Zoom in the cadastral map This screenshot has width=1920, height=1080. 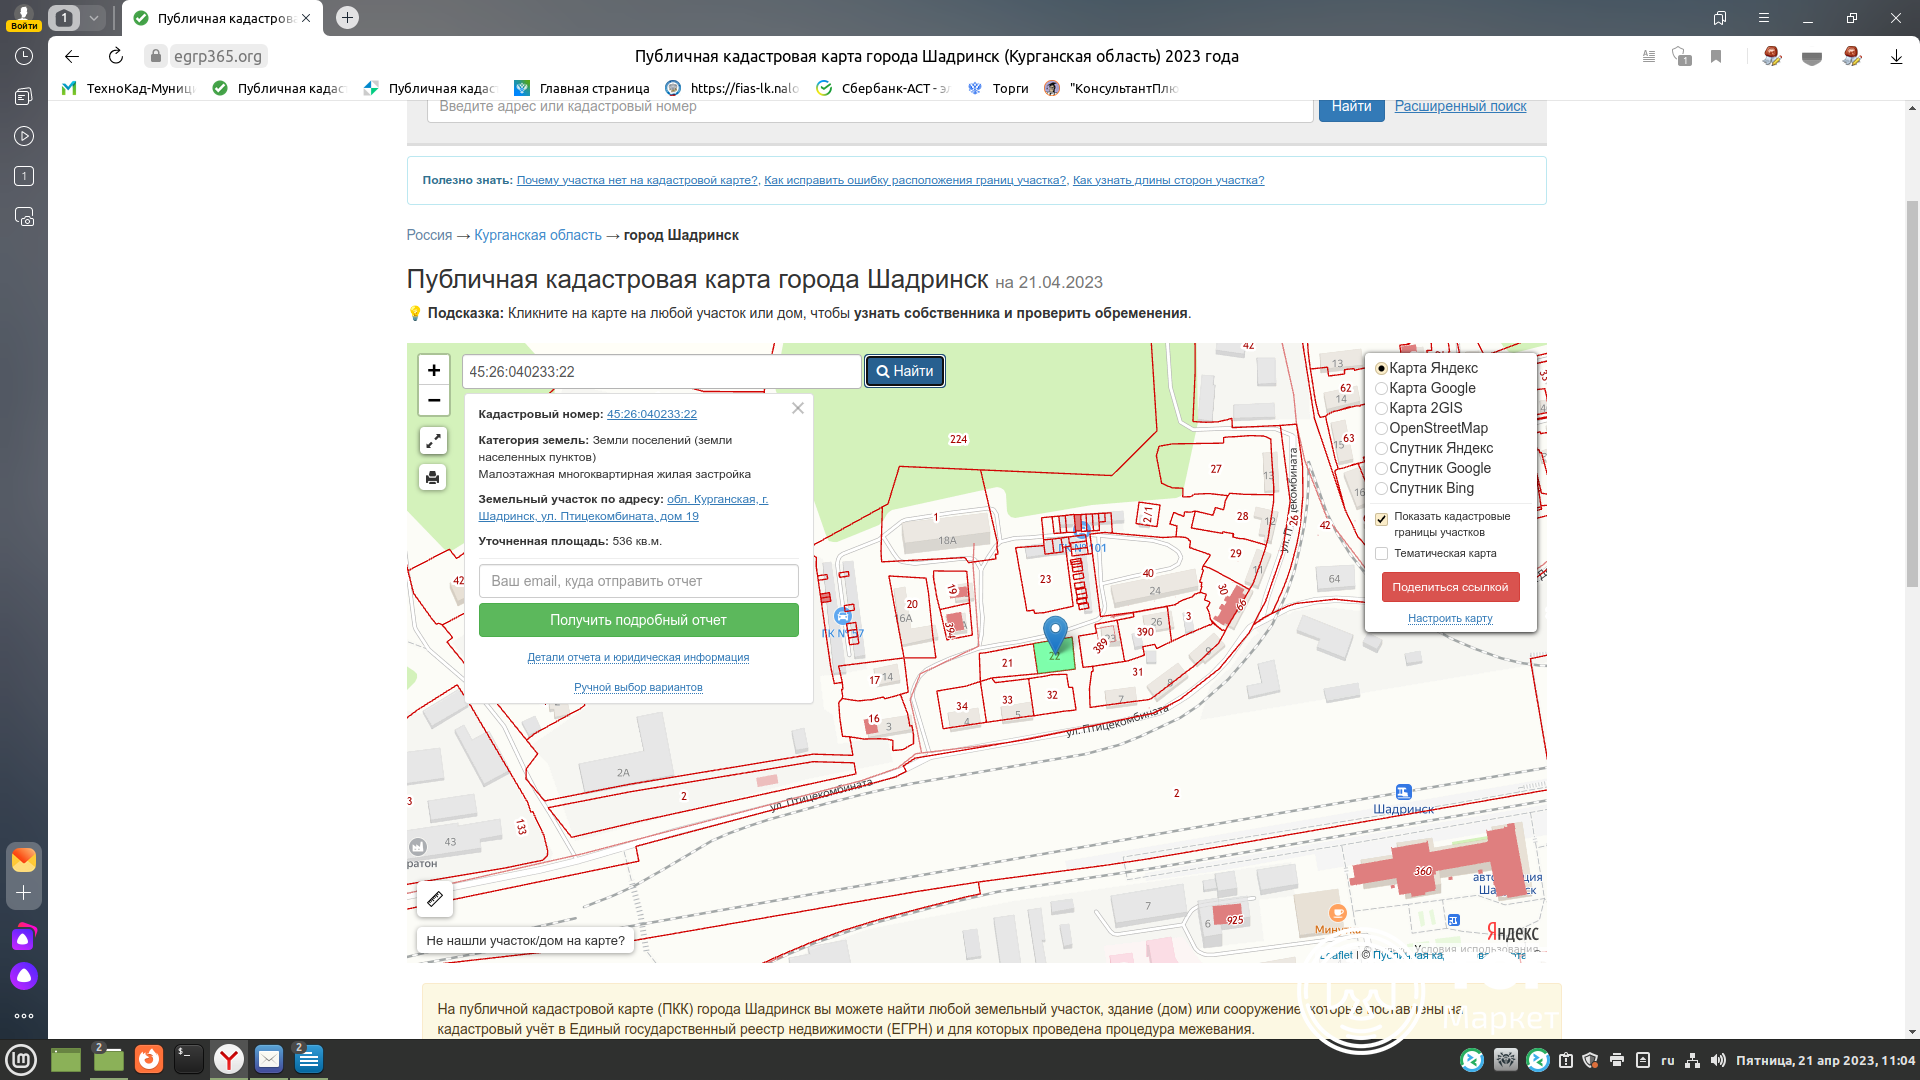(x=433, y=370)
